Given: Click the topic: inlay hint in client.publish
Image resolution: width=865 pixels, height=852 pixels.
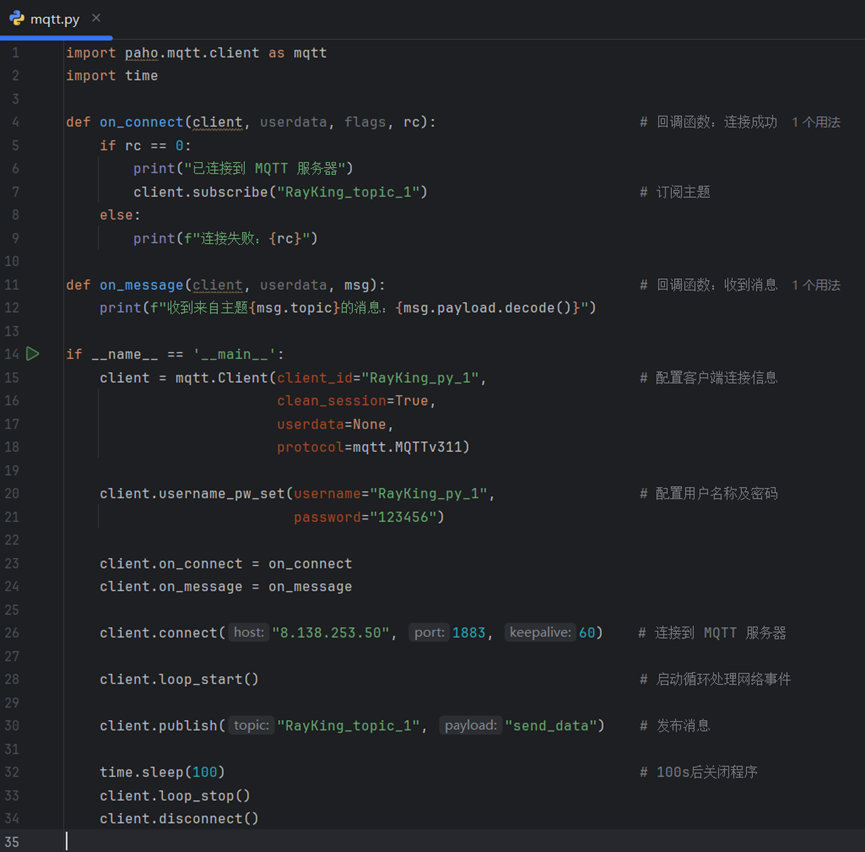Looking at the screenshot, I should pos(251,726).
